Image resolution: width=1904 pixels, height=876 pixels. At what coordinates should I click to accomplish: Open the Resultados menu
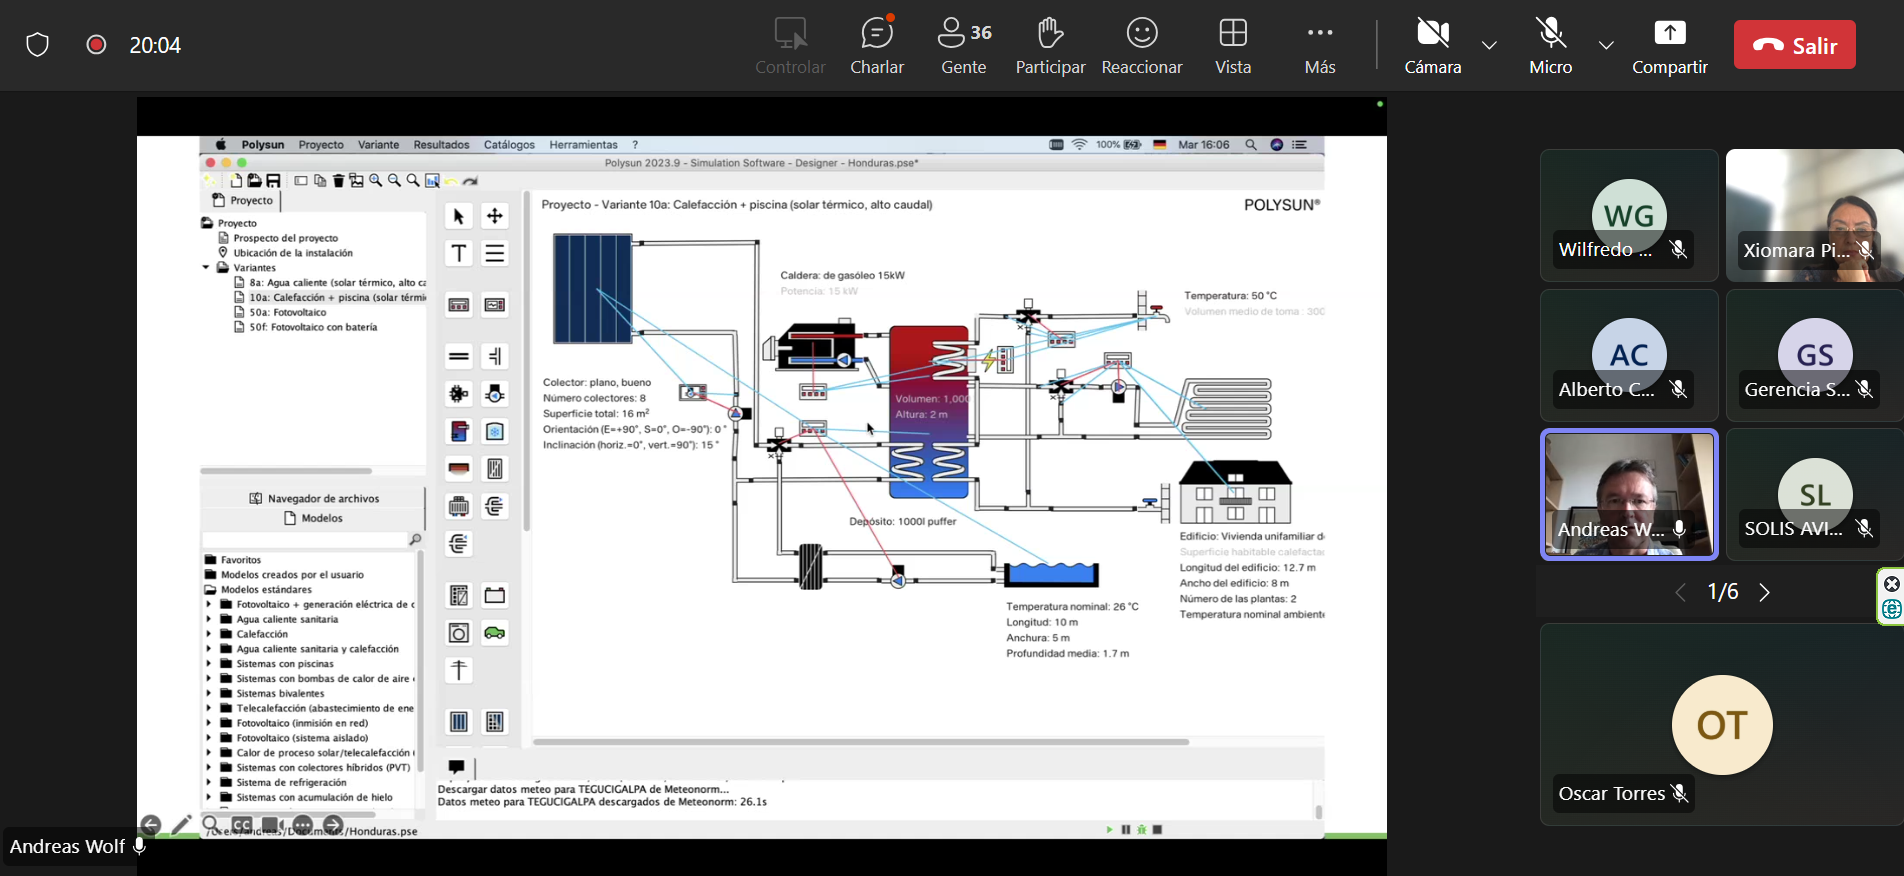tap(441, 145)
